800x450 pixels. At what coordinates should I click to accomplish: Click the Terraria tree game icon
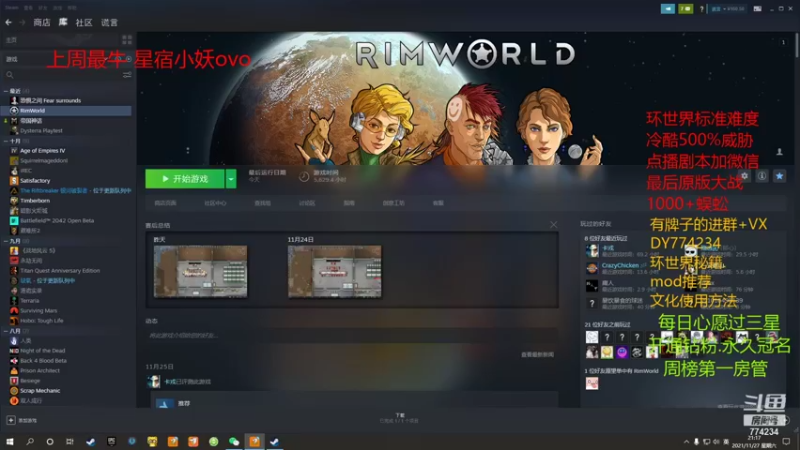[14, 301]
